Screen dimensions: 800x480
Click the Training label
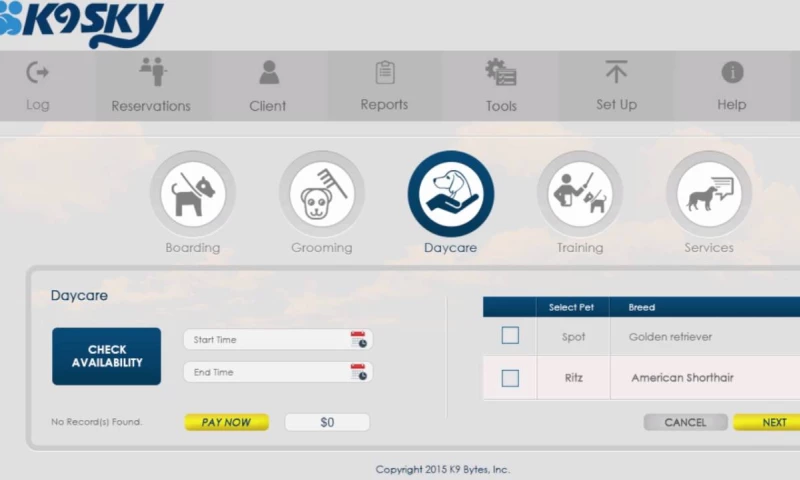(x=580, y=248)
